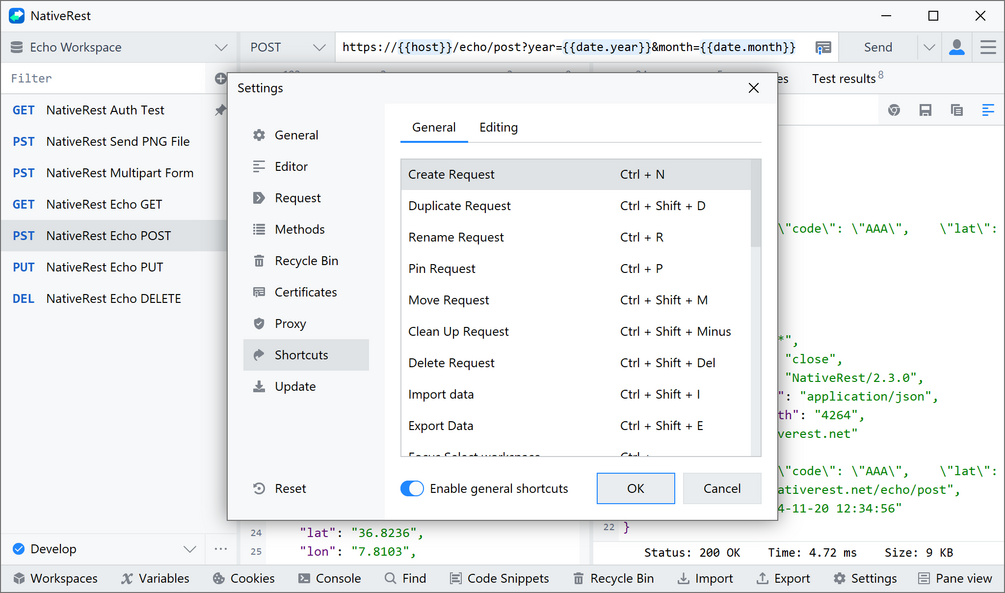Select the Rename Request shortcut row
Image resolution: width=1005 pixels, height=593 pixels.
point(576,237)
